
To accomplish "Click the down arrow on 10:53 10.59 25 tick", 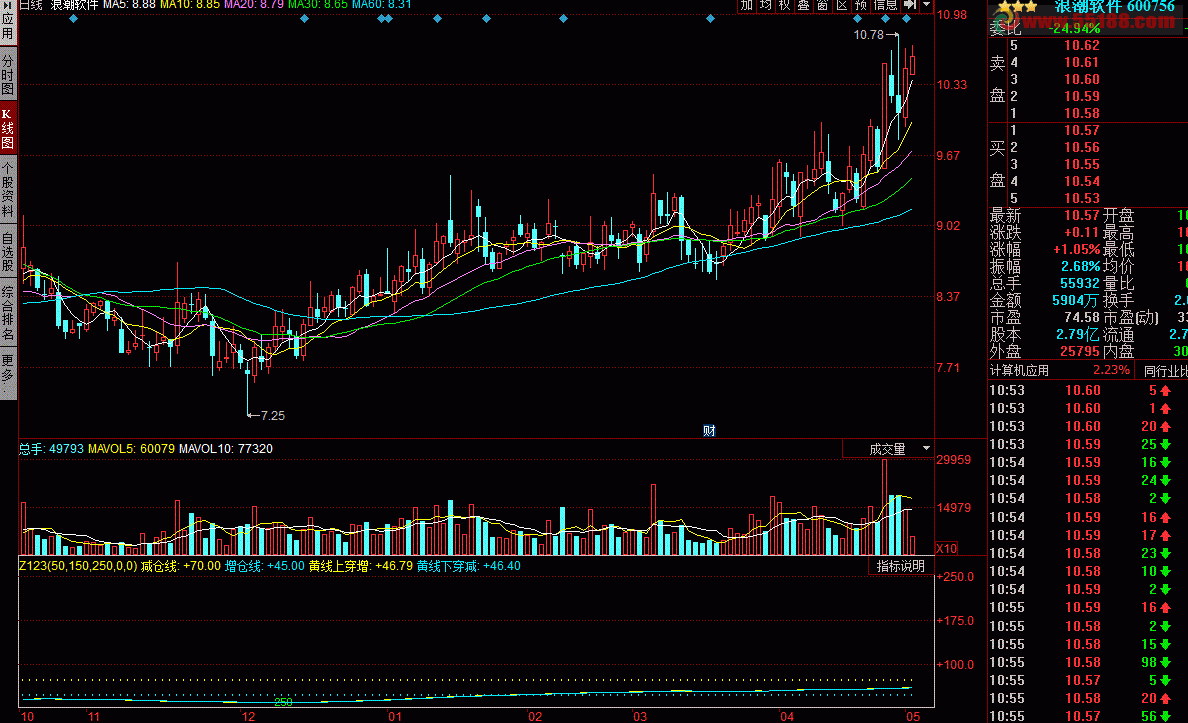I will (1165, 444).
